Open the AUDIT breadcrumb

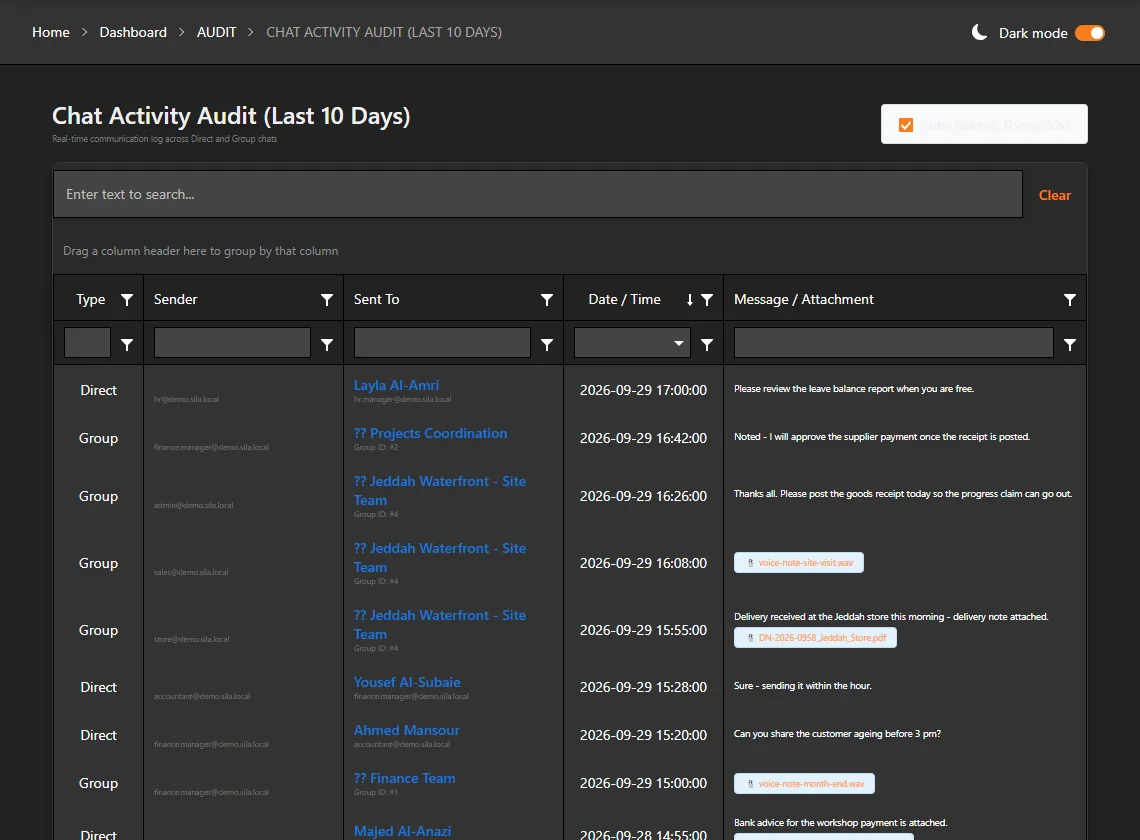[217, 32]
